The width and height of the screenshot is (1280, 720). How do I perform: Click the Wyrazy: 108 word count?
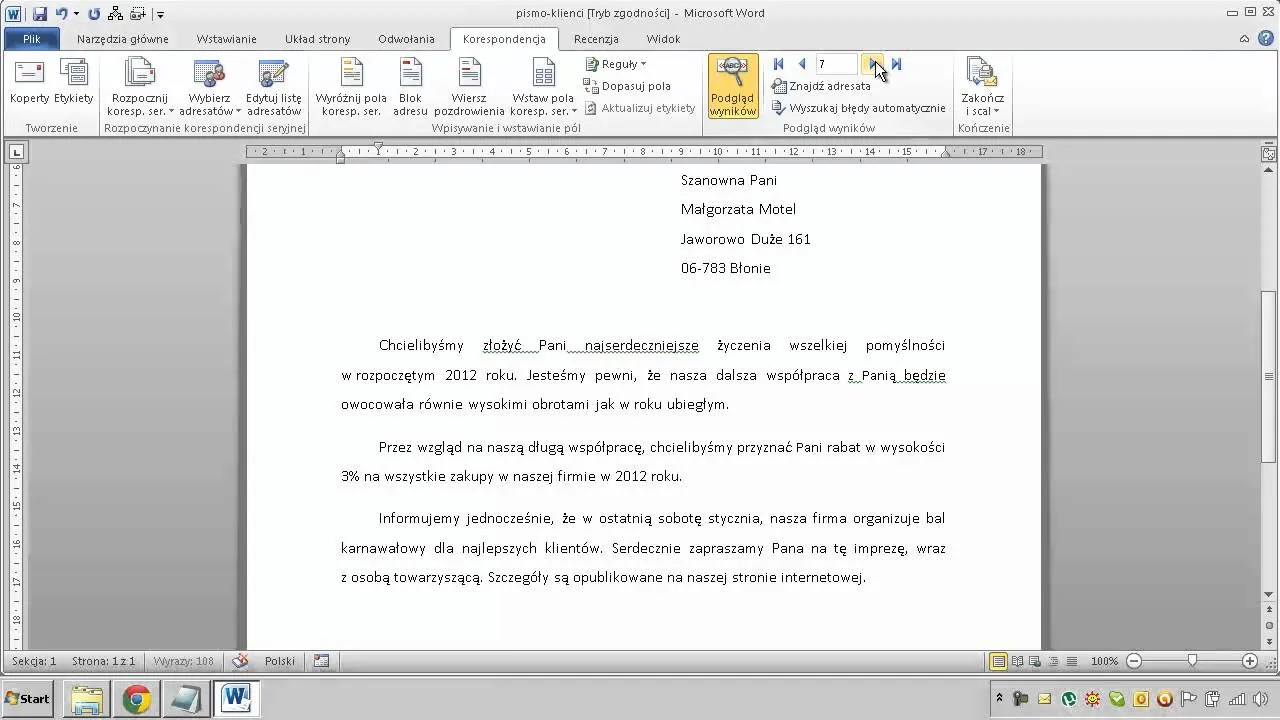184,661
